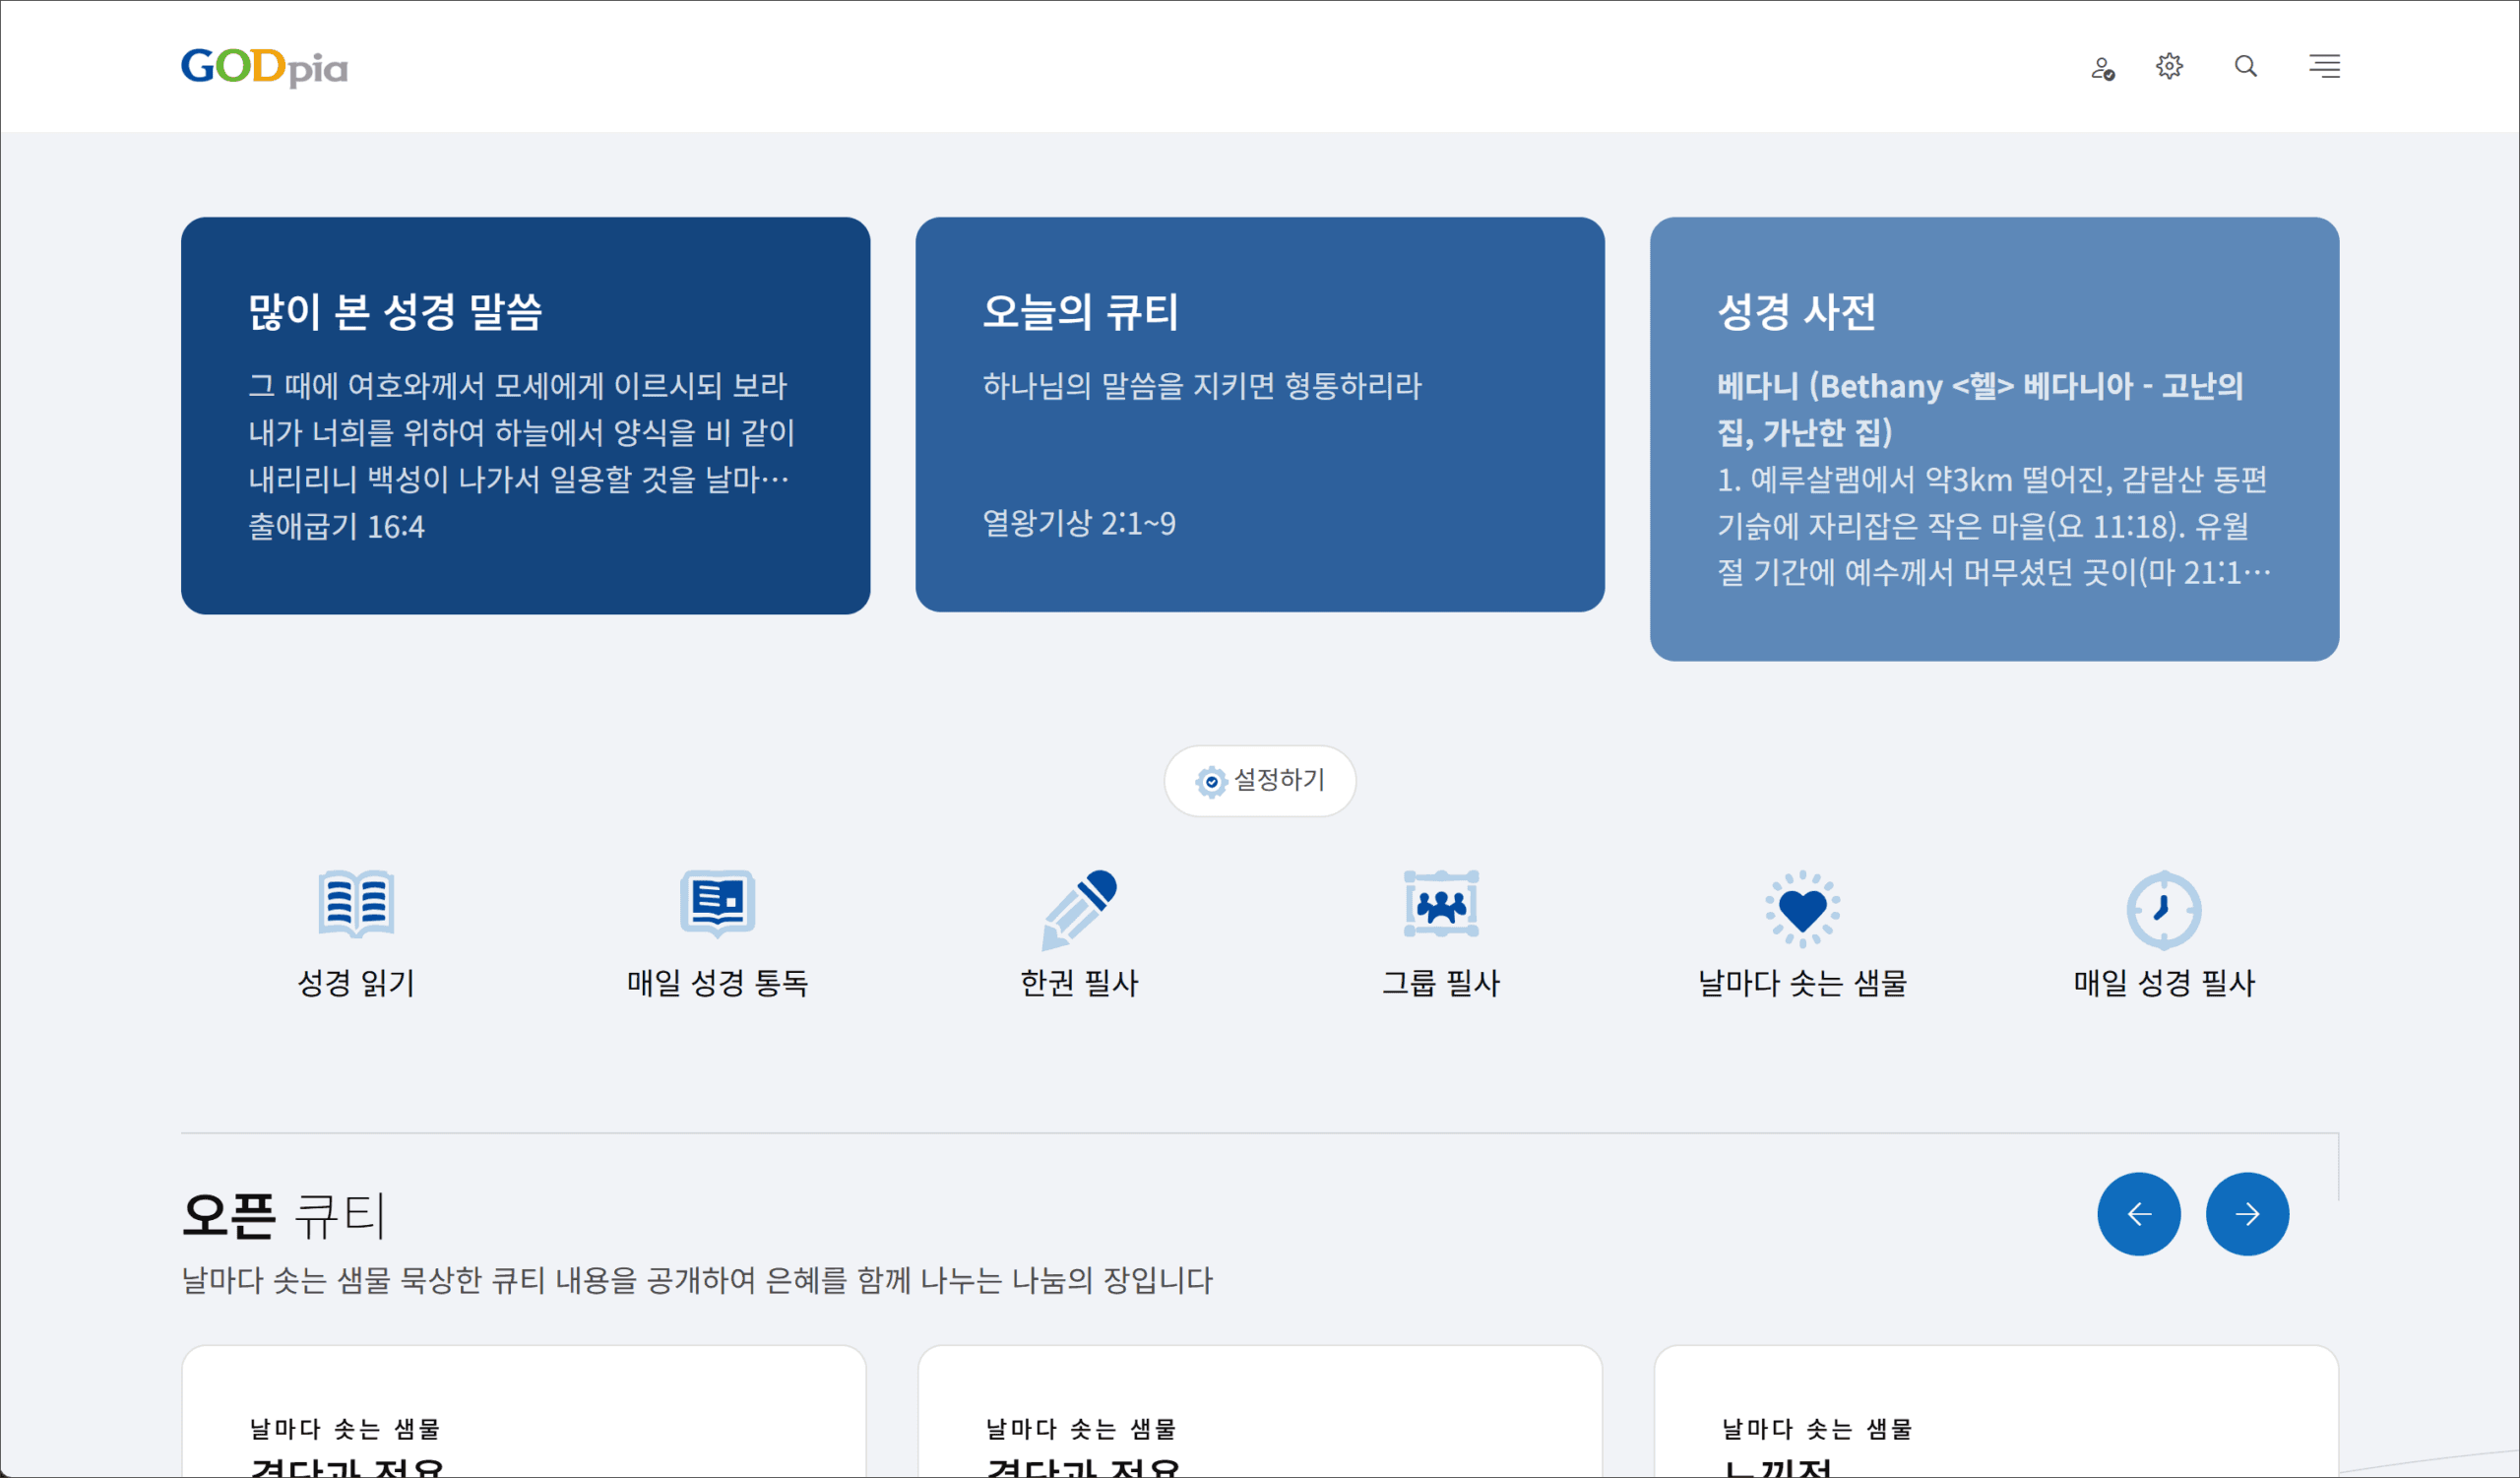Click the 설정하기 button
2520x1478 pixels.
(x=1260, y=780)
